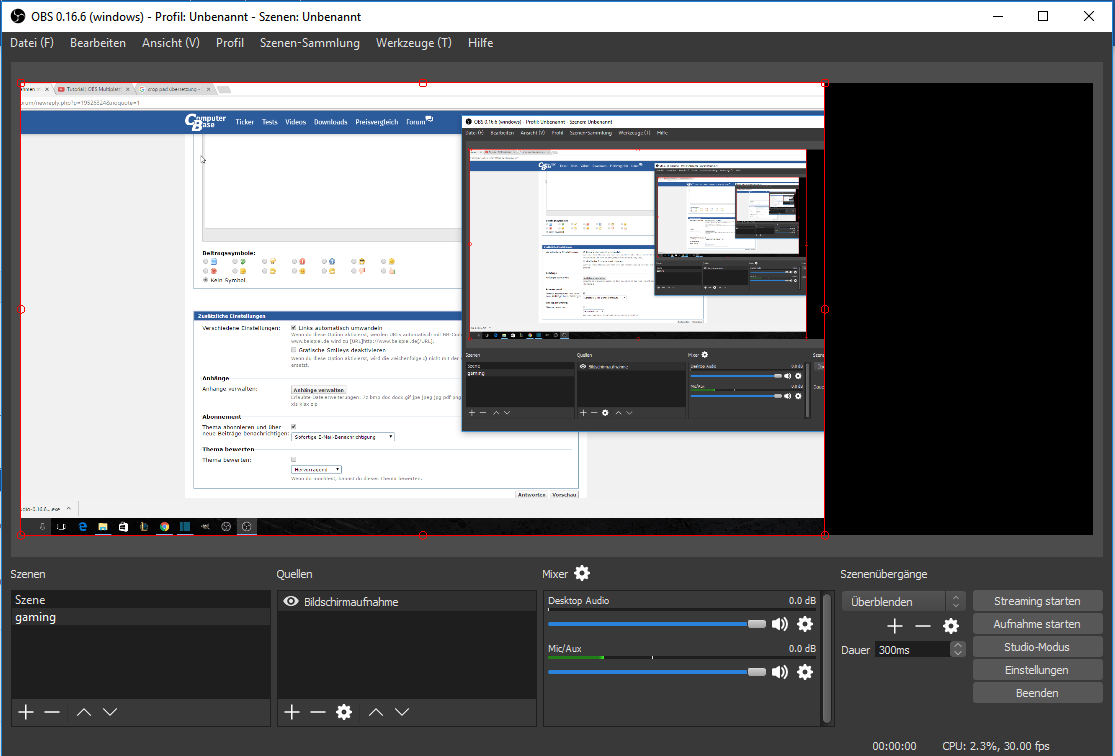Click Mixer panel vertical scrollbar
This screenshot has height=756, width=1115.
point(826,658)
